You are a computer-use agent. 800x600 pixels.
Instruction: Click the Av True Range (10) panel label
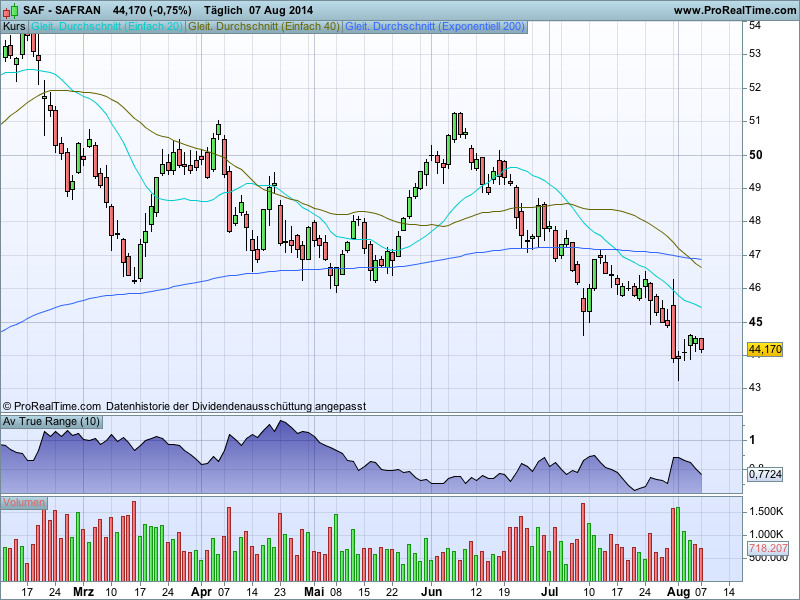[x=51, y=421]
